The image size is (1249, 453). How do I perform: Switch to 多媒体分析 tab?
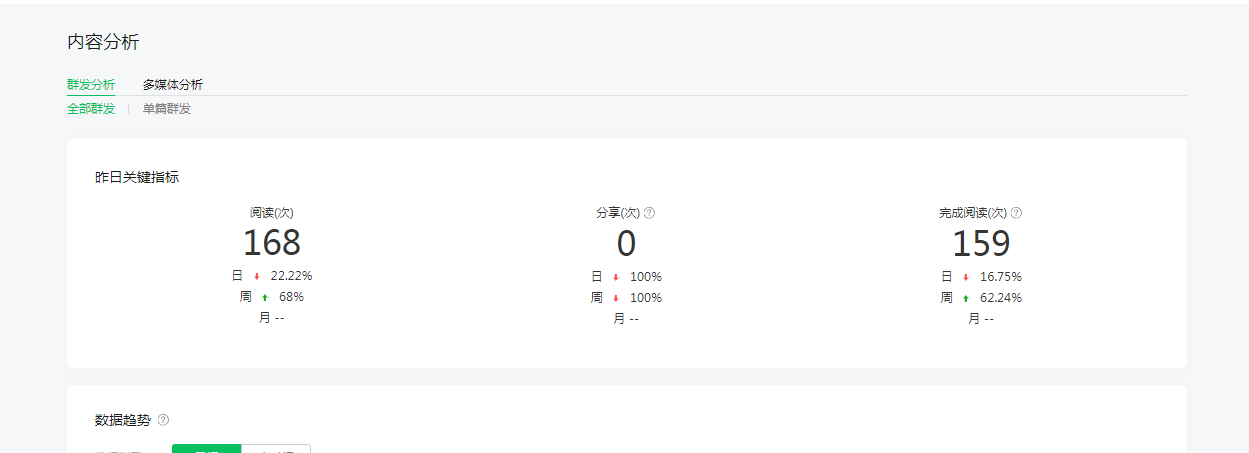tap(172, 85)
